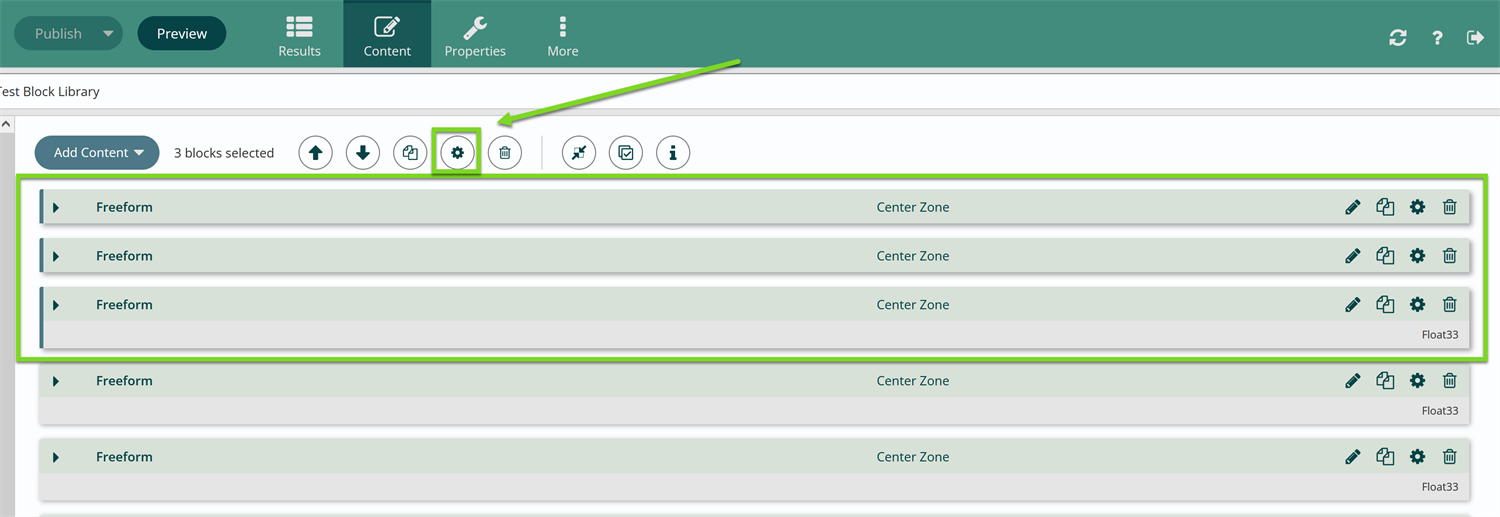The height and width of the screenshot is (517, 1500).
Task: Delete the fourth Freeform block
Action: (1450, 381)
